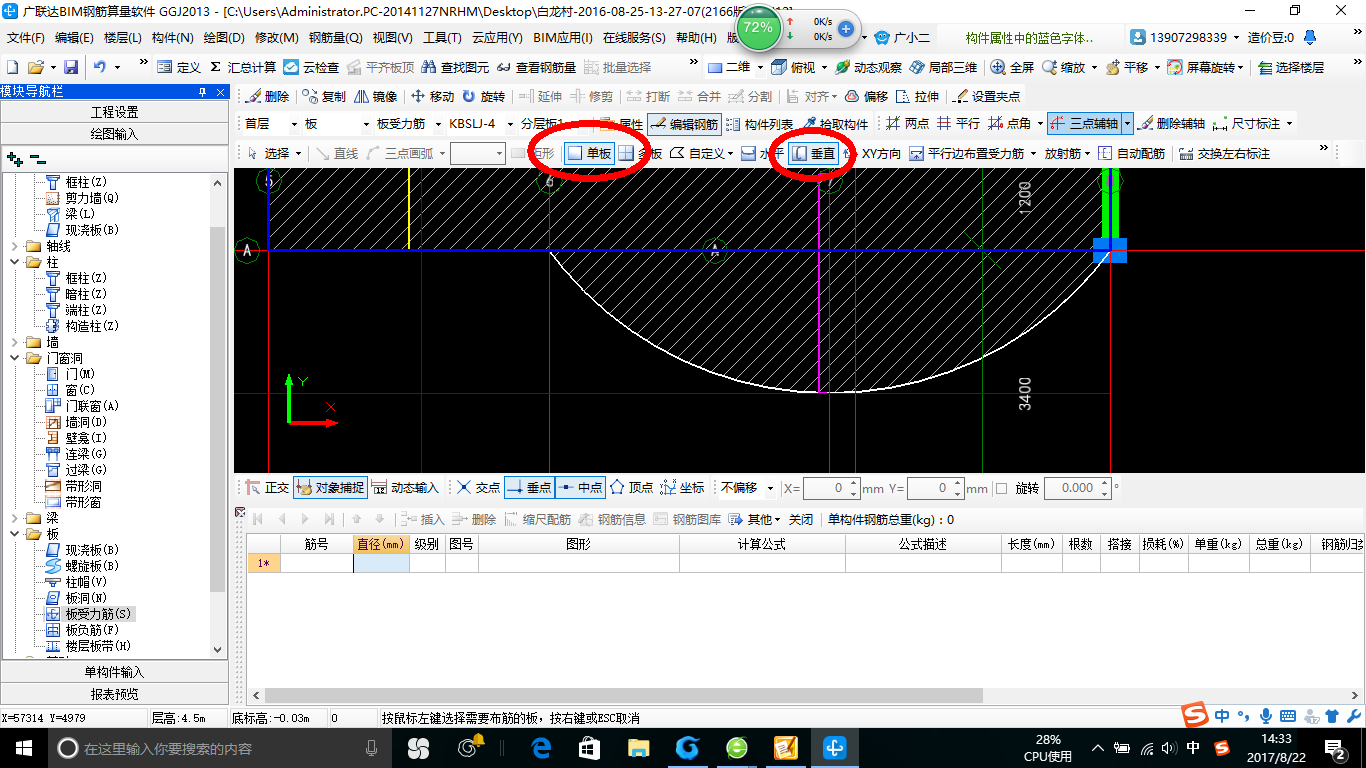The width and height of the screenshot is (1366, 768).
Task: Click the 设置夹点 tool
Action: (987, 97)
